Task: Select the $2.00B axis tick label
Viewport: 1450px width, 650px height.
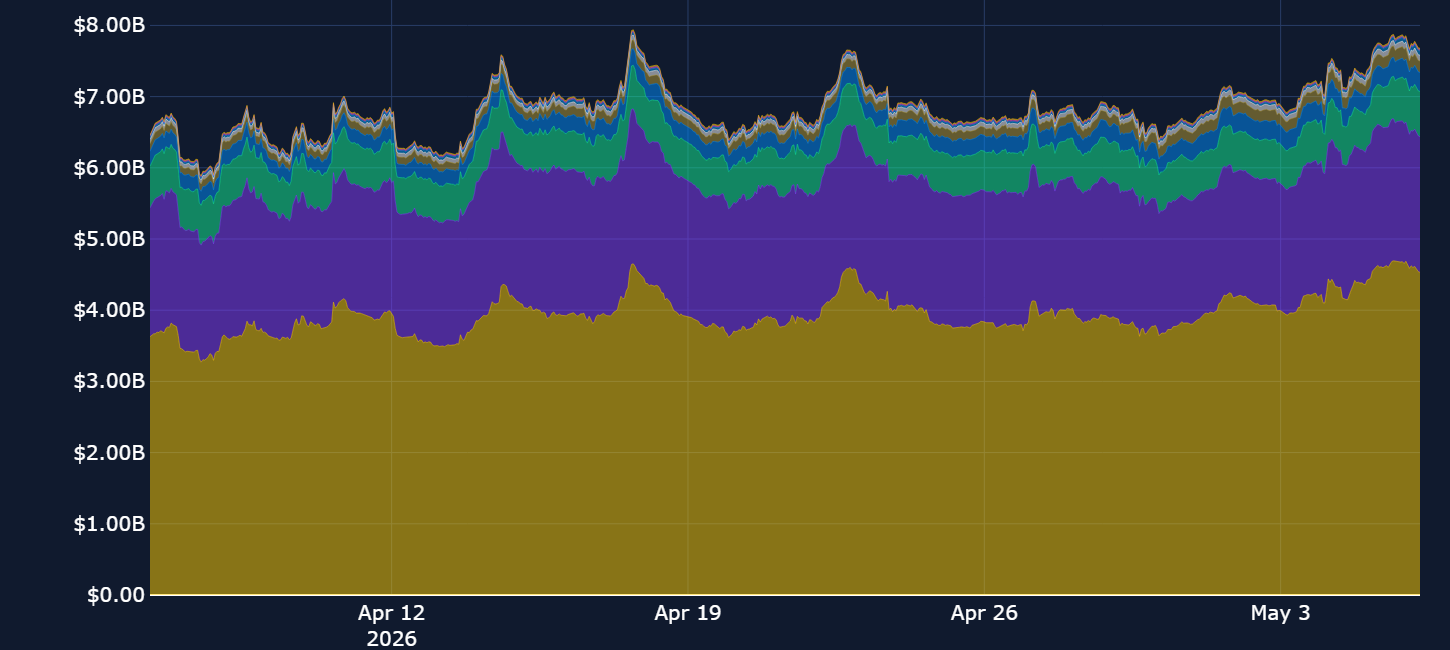Action: click(x=109, y=453)
